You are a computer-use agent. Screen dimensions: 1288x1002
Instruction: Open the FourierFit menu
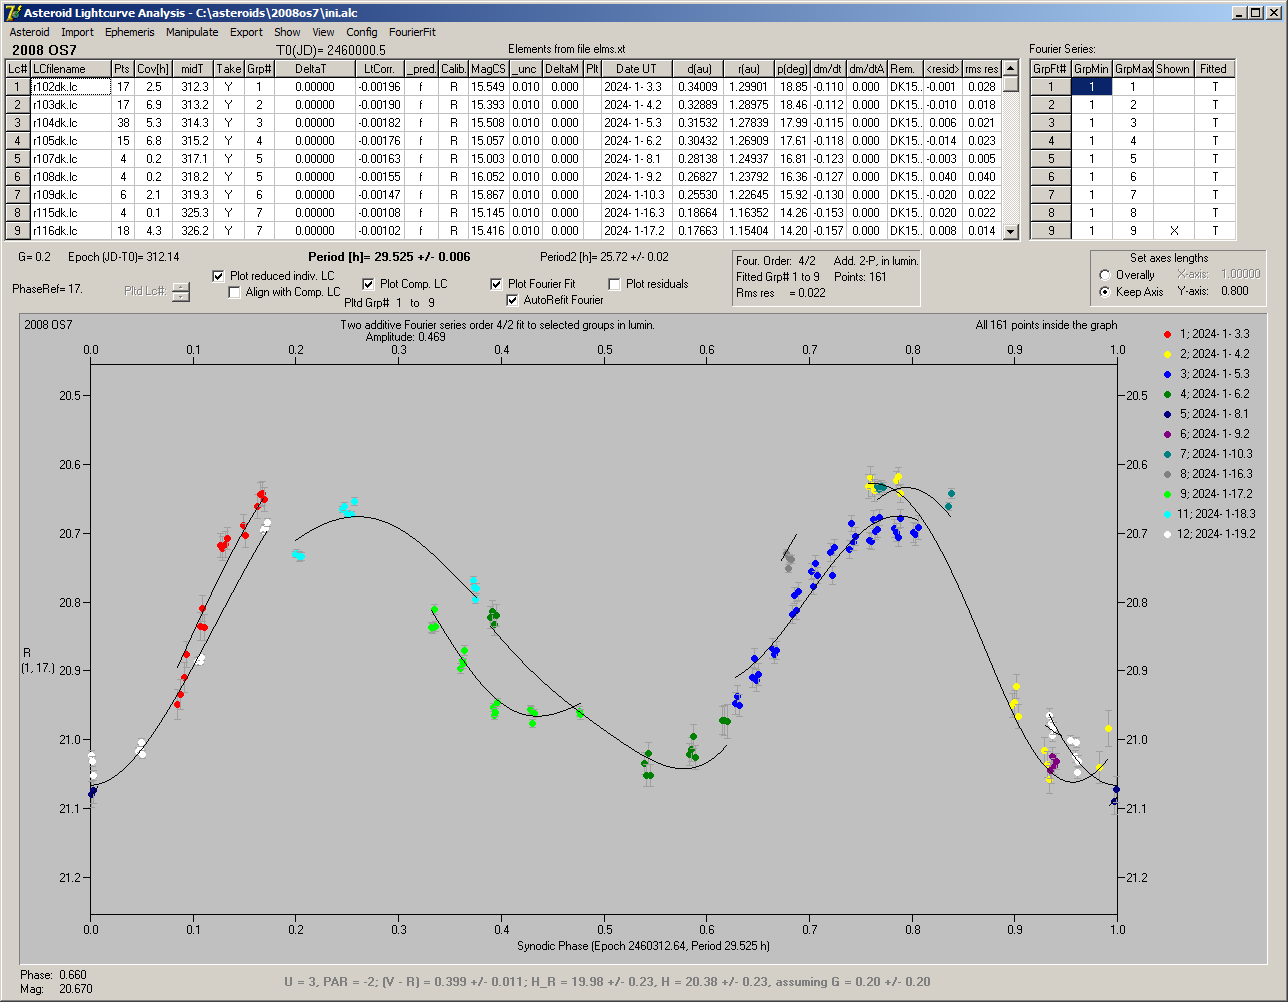(x=413, y=32)
